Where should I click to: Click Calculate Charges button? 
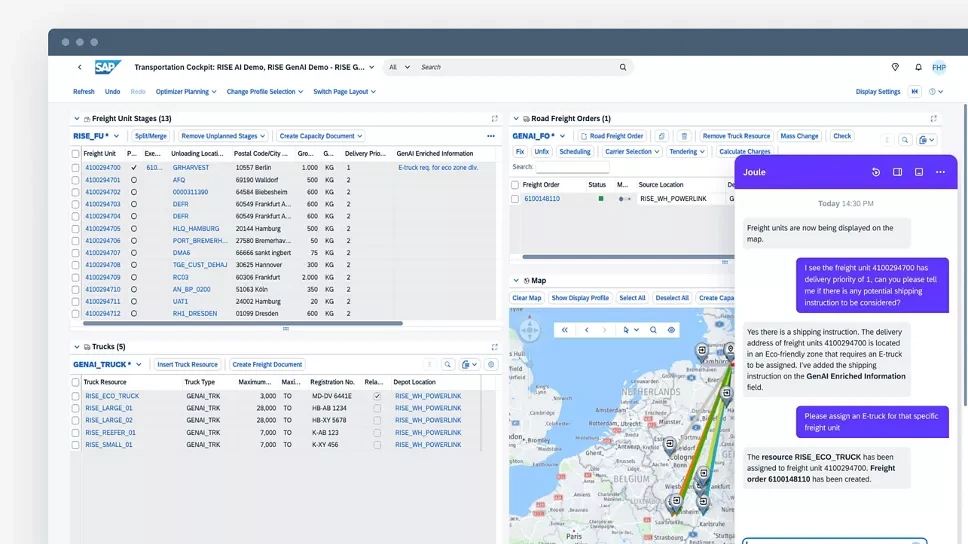[745, 152]
